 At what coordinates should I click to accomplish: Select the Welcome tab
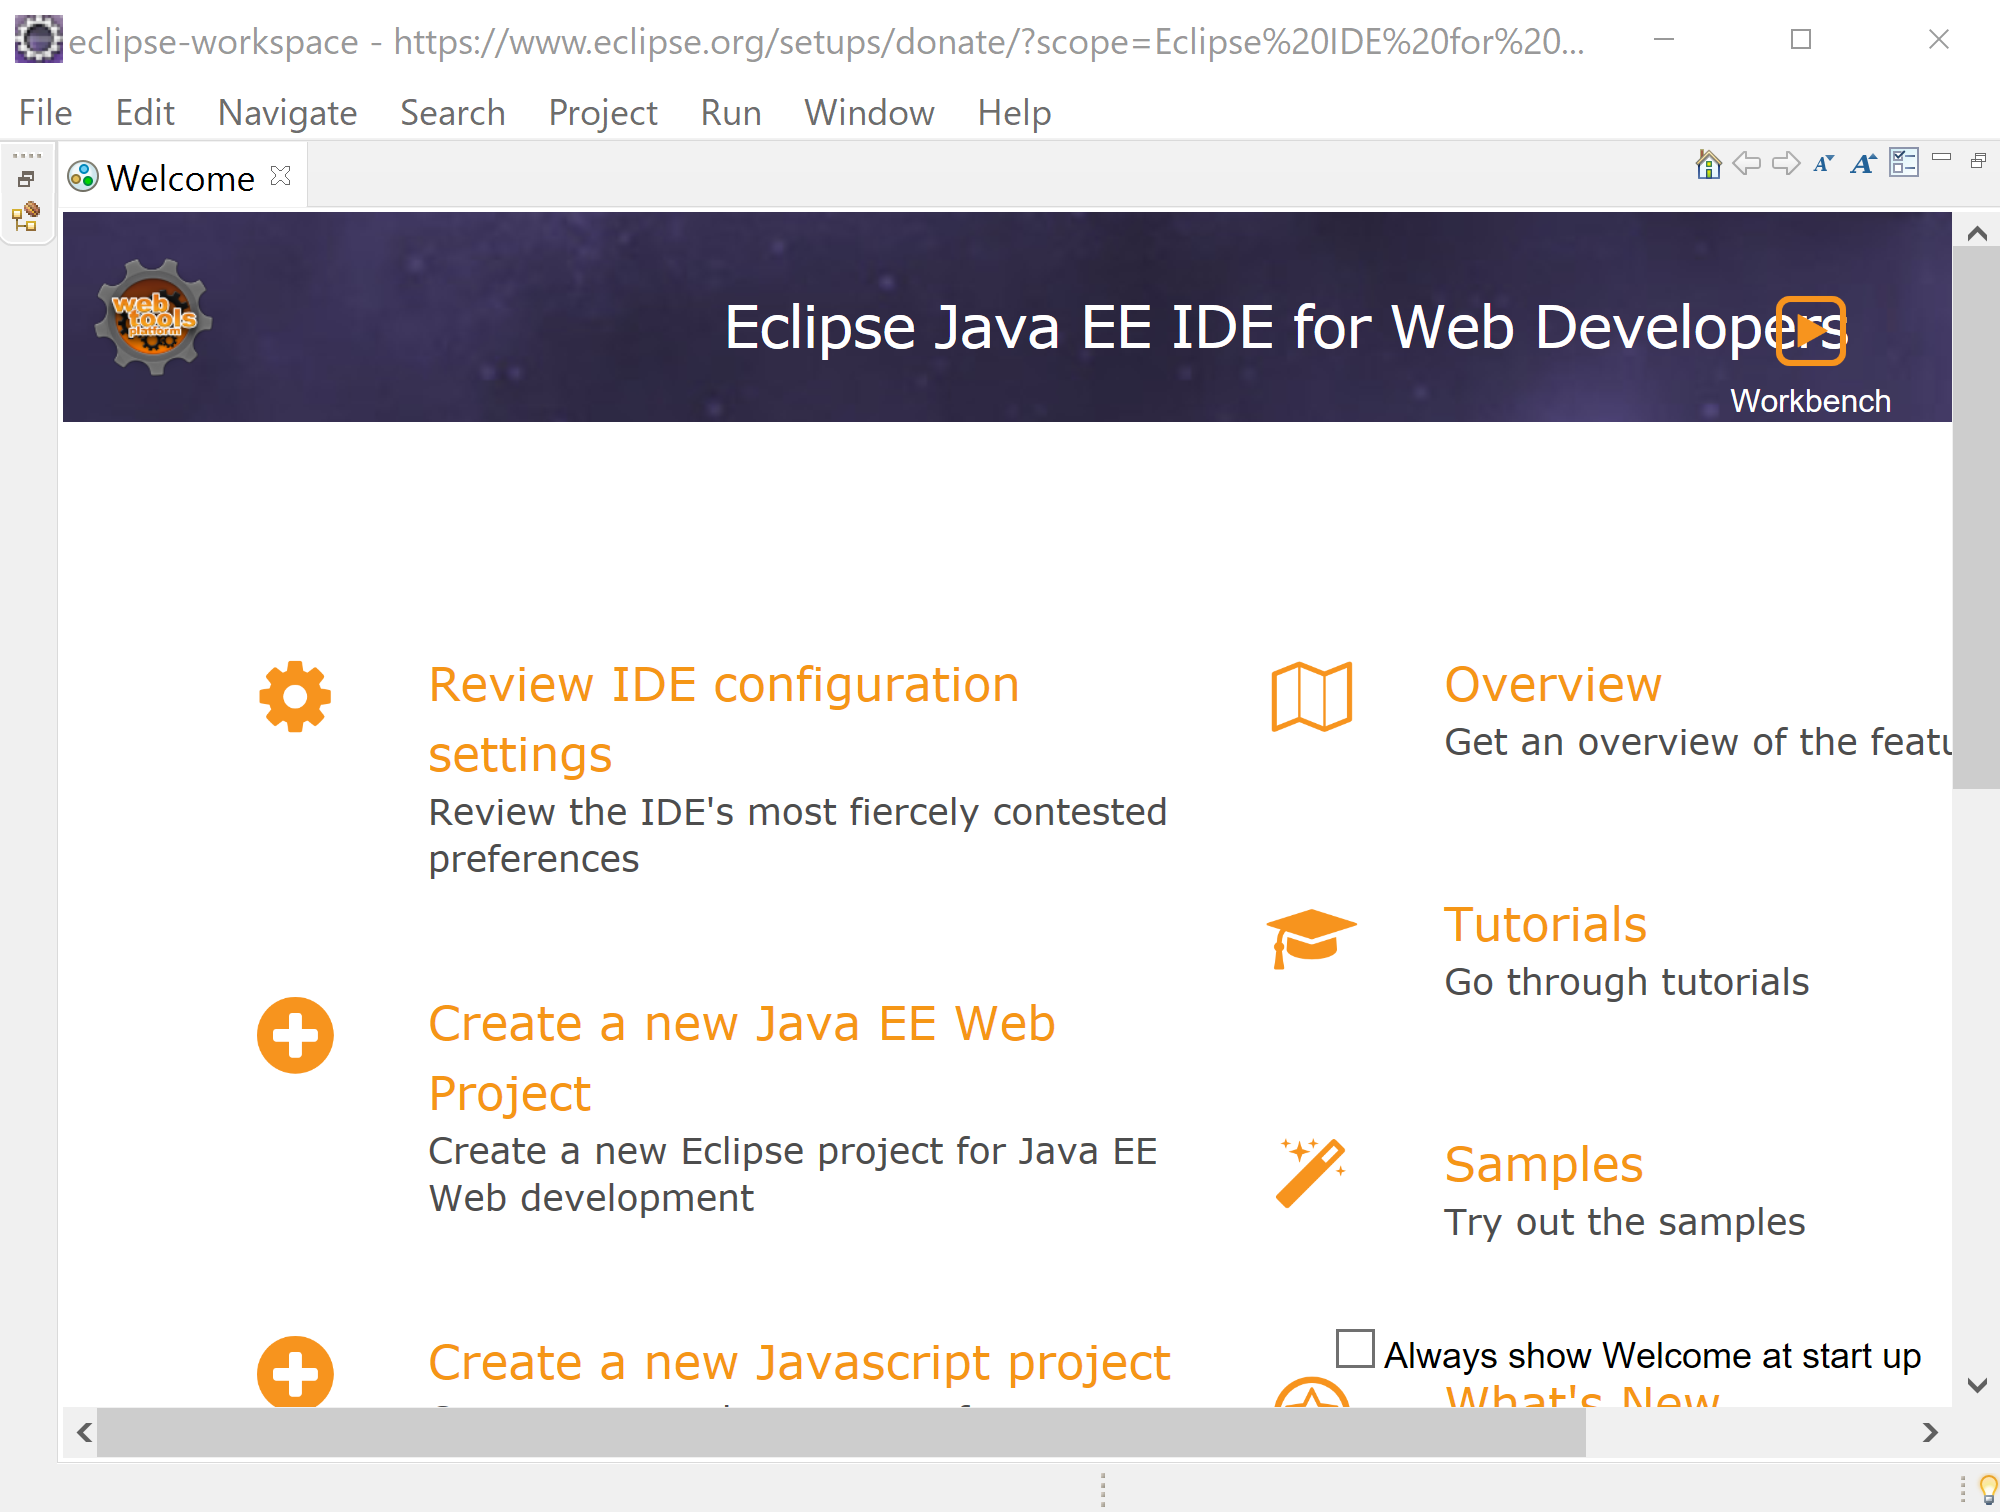(180, 178)
